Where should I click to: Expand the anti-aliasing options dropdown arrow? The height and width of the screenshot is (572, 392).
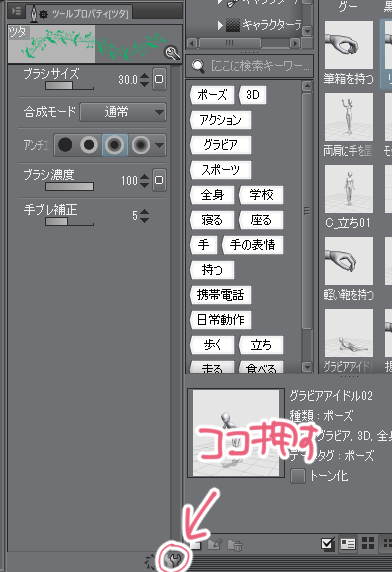tap(159, 145)
